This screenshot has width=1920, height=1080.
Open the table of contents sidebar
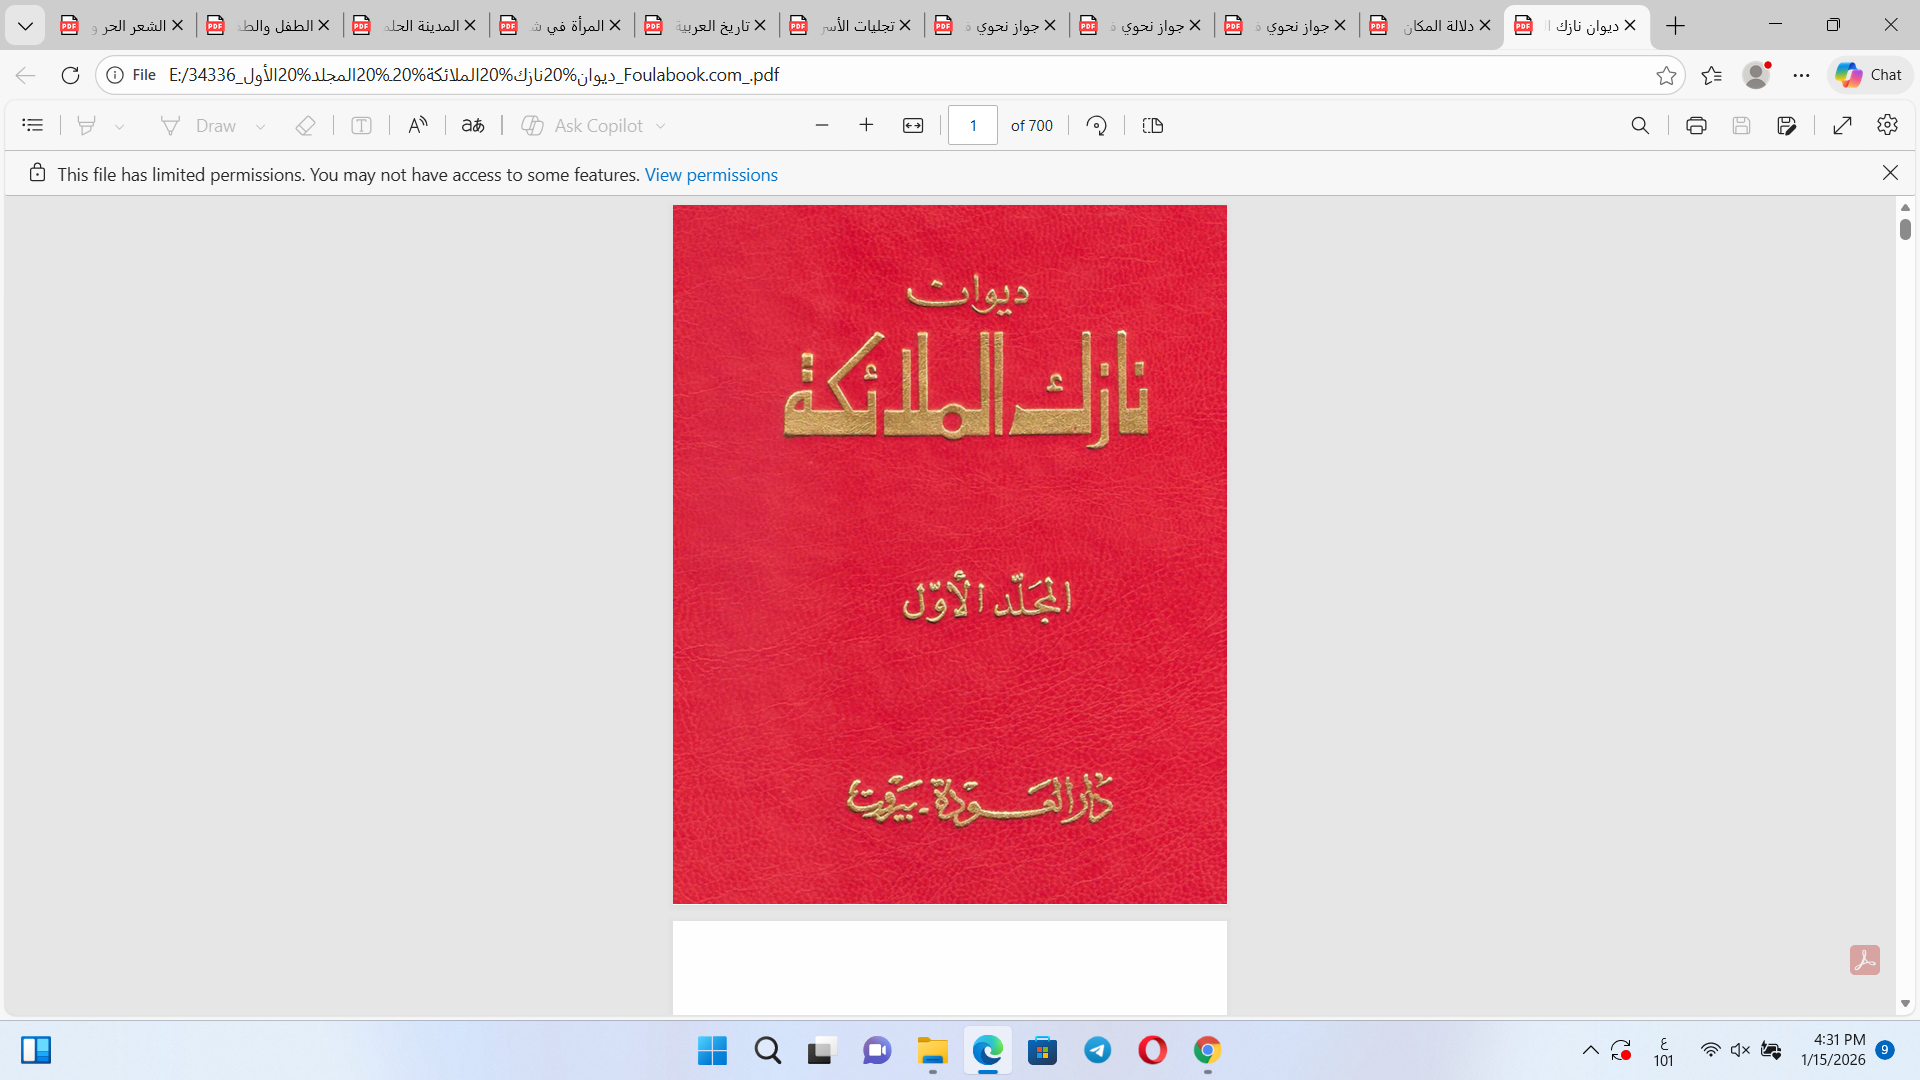33,125
